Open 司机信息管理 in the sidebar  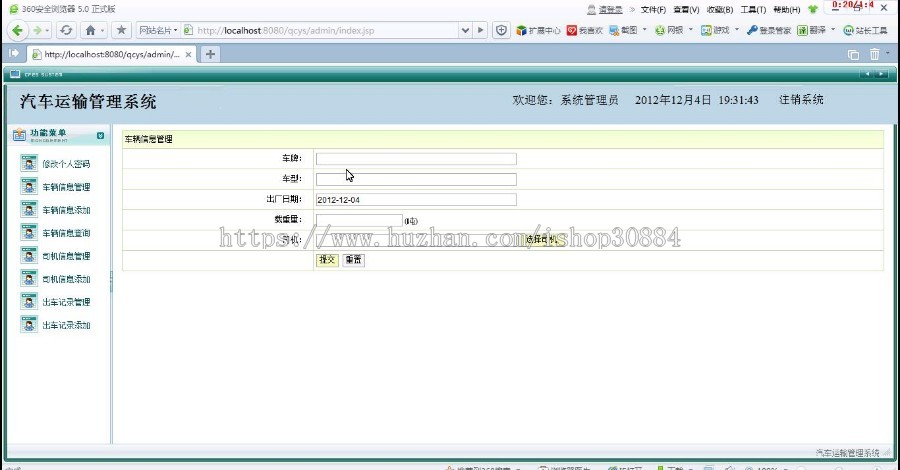66,256
